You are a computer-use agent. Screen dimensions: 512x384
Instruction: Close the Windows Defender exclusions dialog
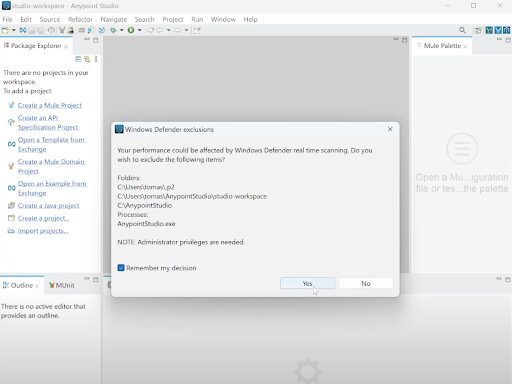pyautogui.click(x=390, y=129)
